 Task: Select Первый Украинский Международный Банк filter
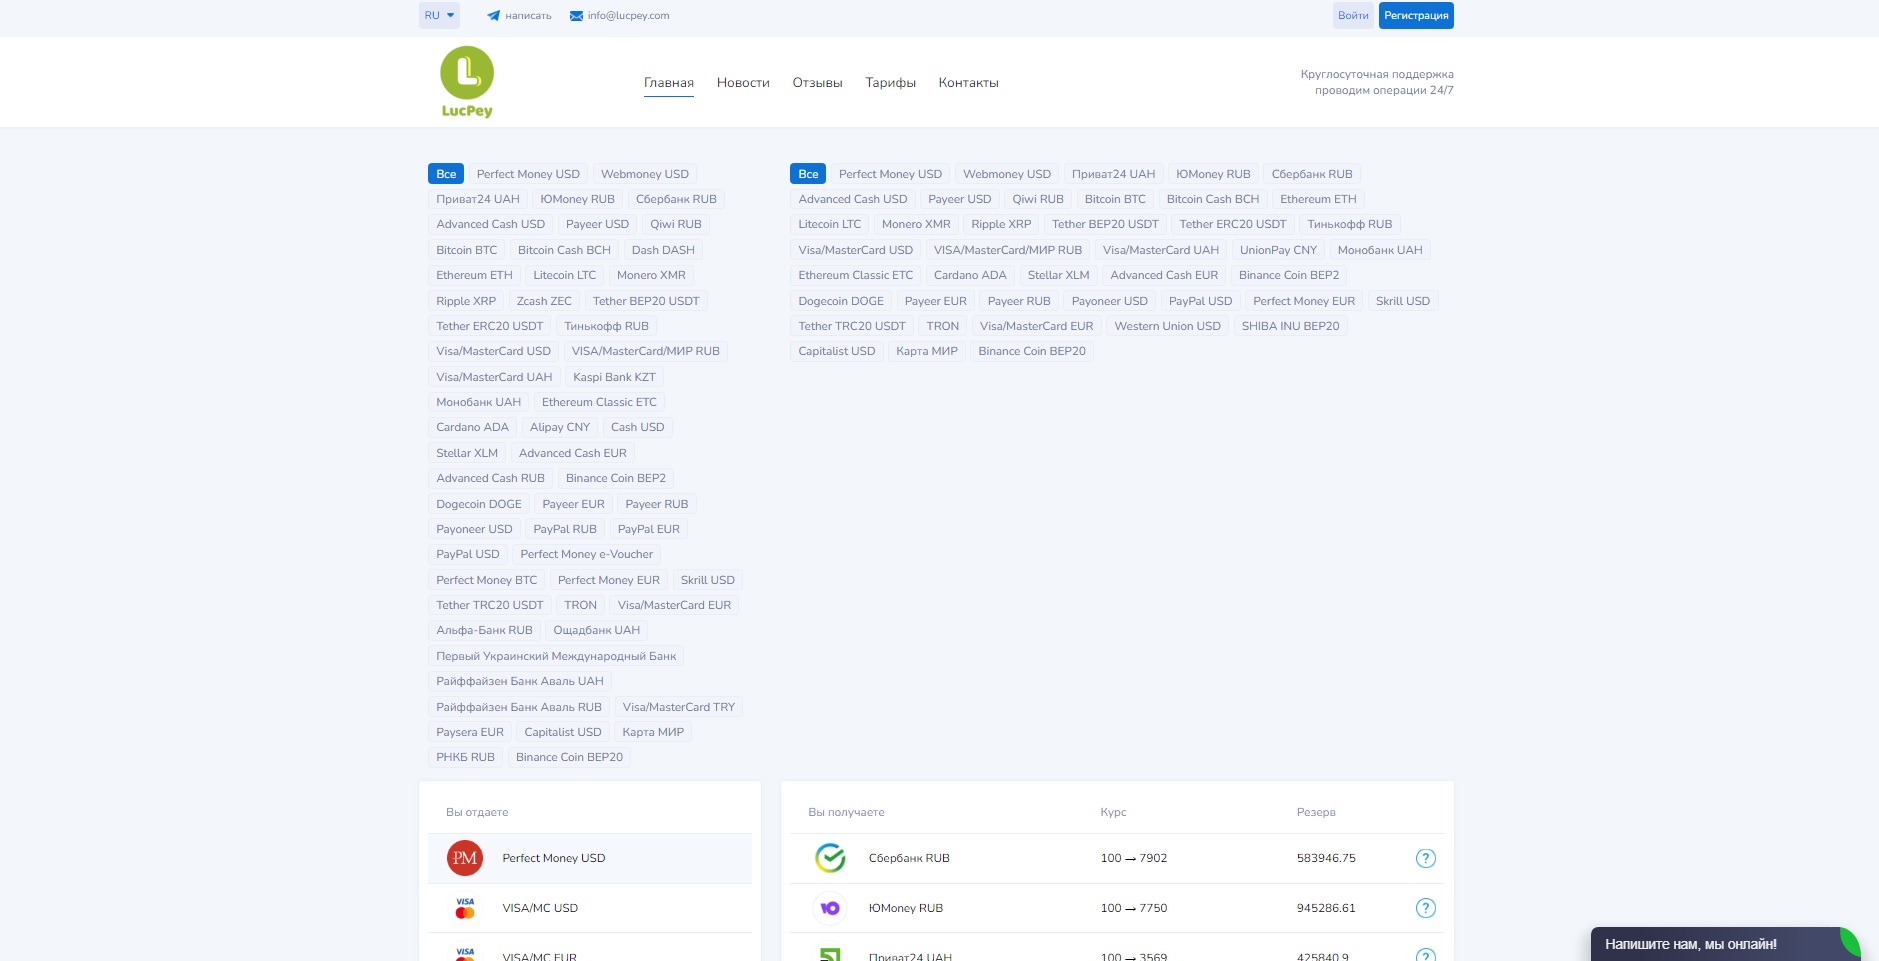(556, 656)
